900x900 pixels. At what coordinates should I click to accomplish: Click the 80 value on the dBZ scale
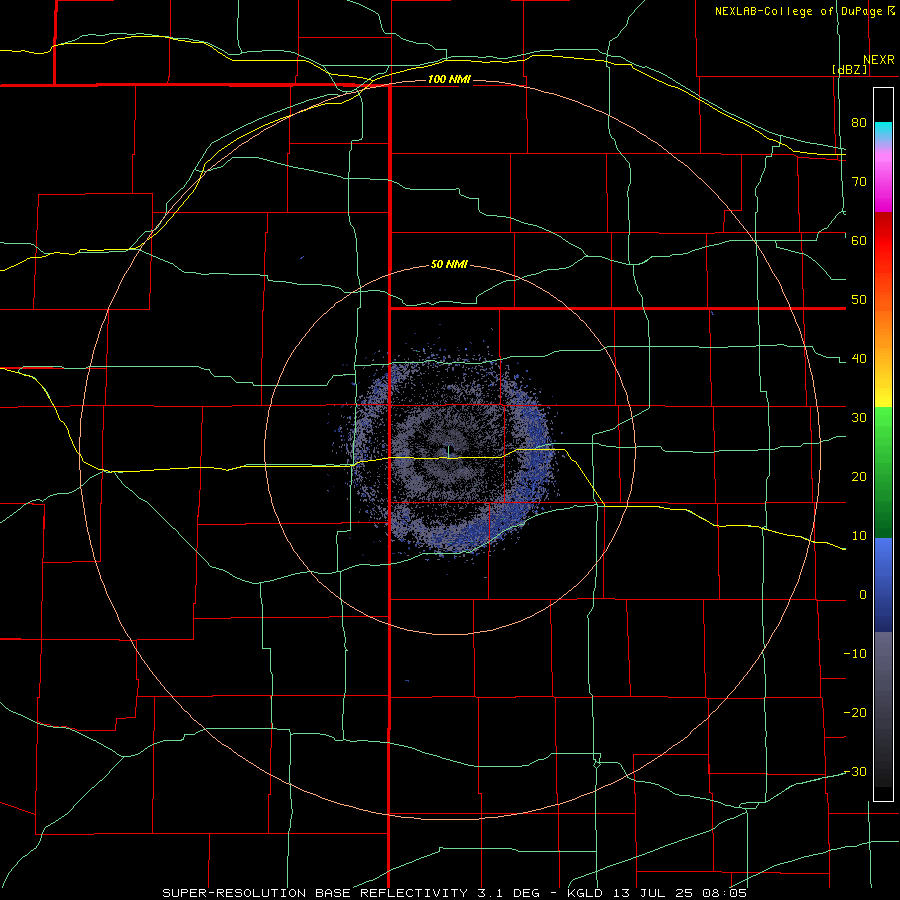pyautogui.click(x=859, y=123)
